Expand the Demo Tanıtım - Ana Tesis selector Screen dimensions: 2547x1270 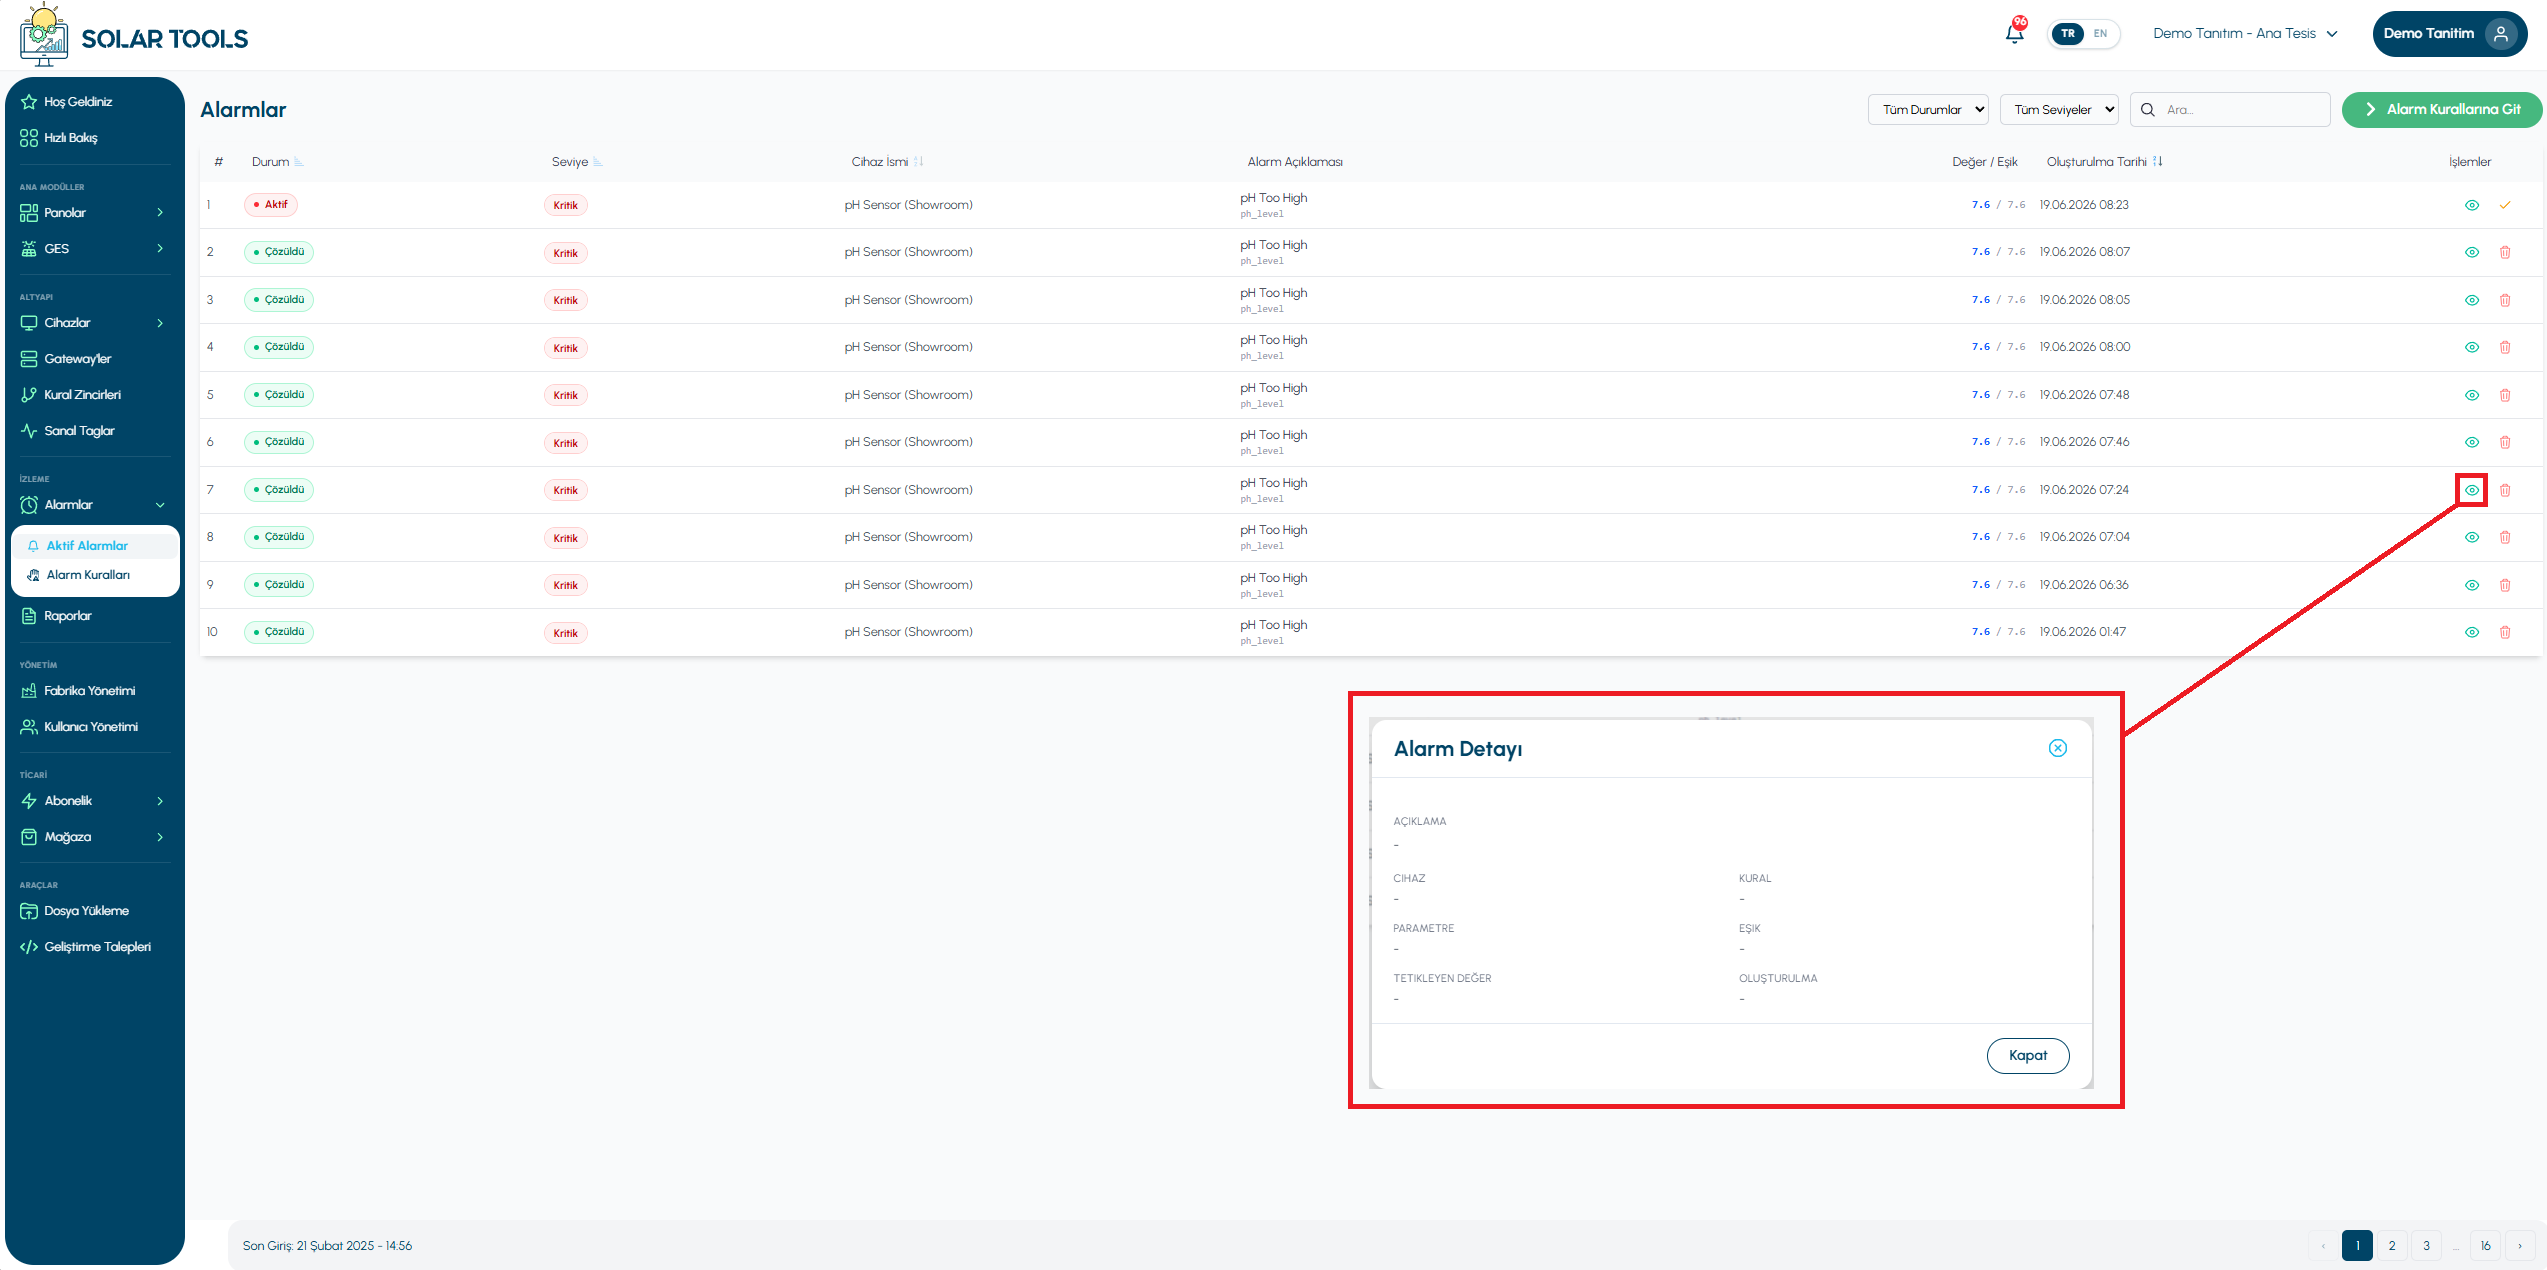pyautogui.click(x=2245, y=33)
